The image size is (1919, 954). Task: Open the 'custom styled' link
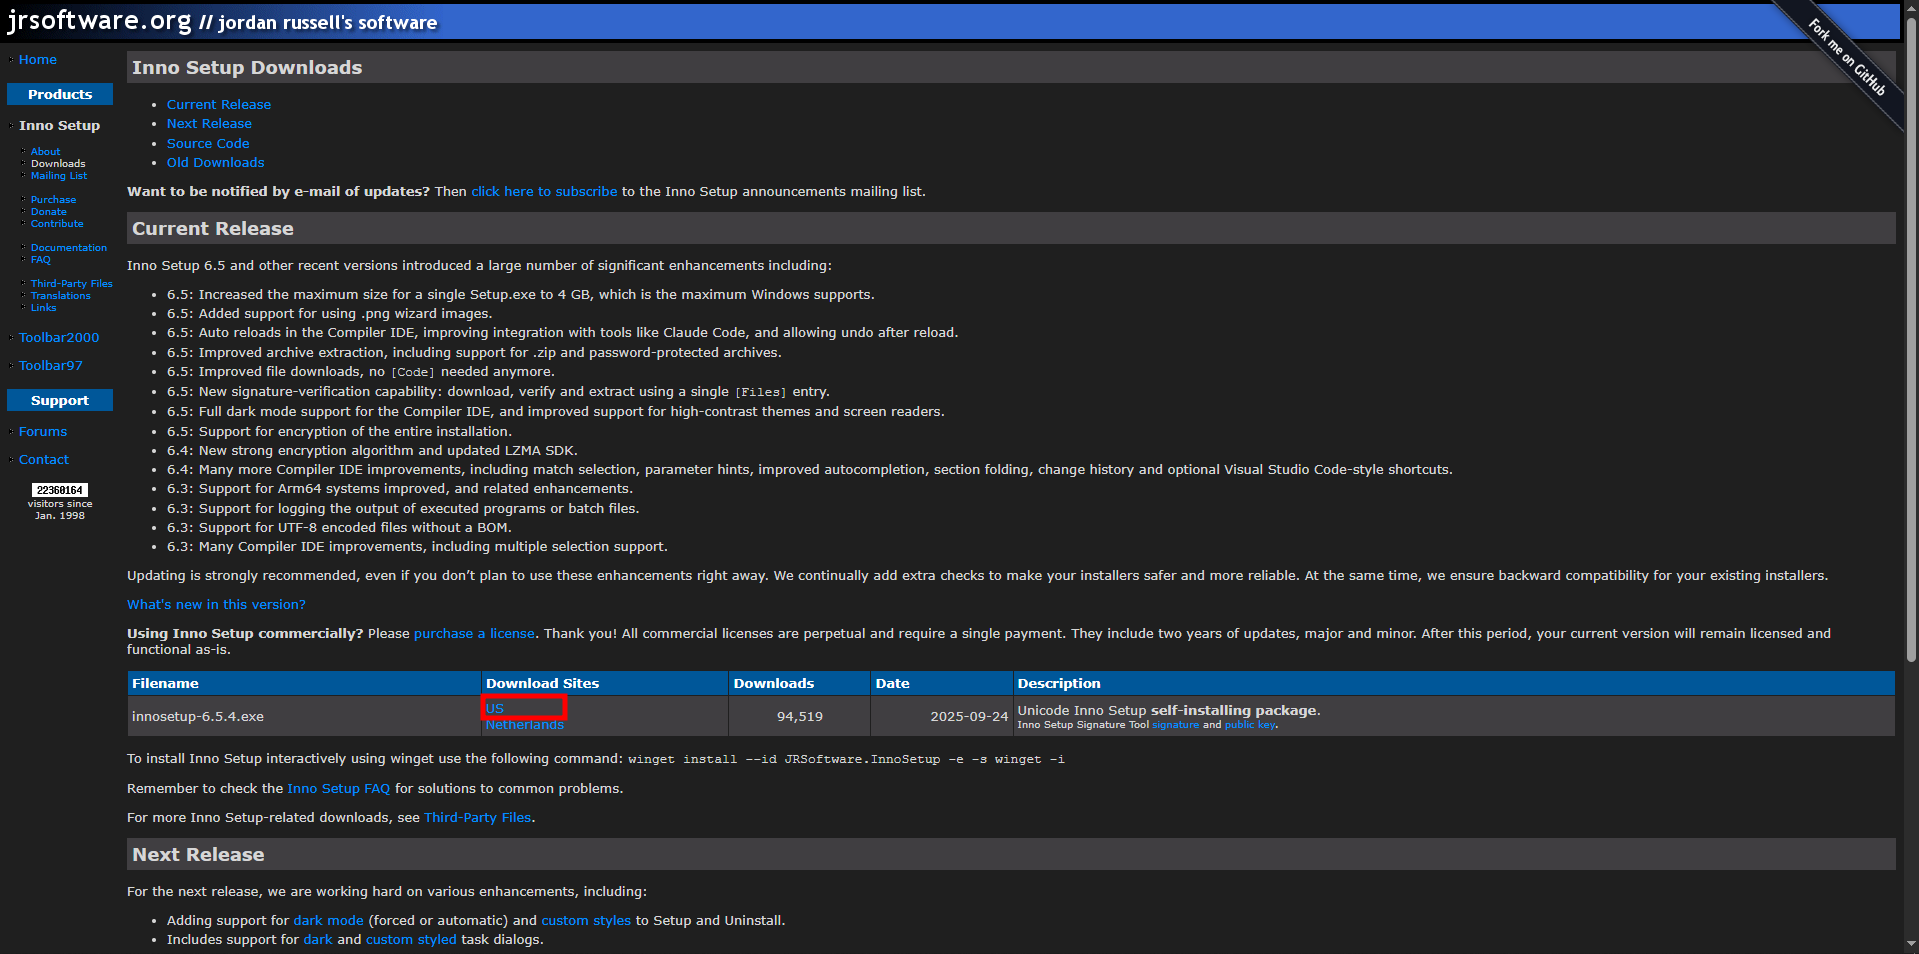tap(411, 940)
